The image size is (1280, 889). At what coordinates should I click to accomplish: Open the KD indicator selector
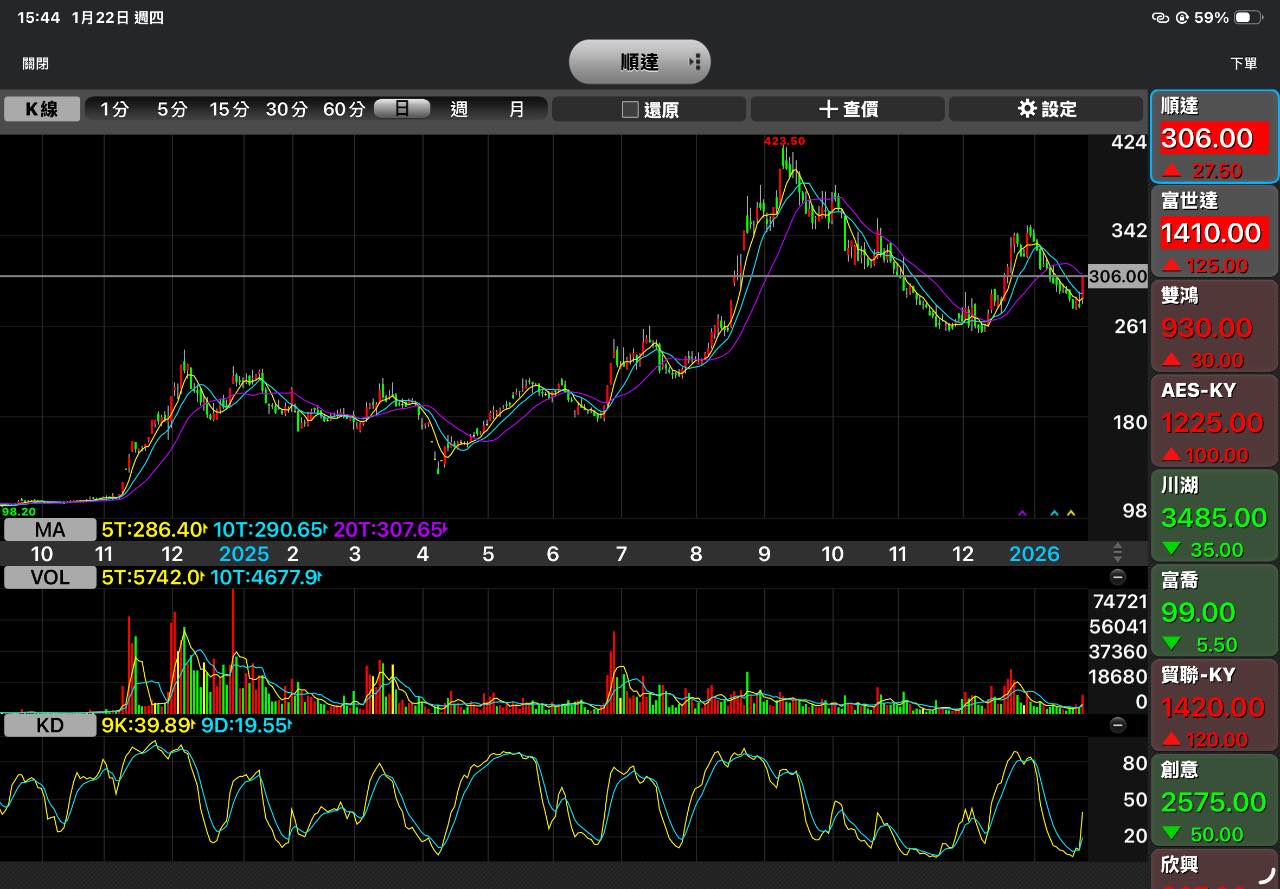click(x=50, y=725)
